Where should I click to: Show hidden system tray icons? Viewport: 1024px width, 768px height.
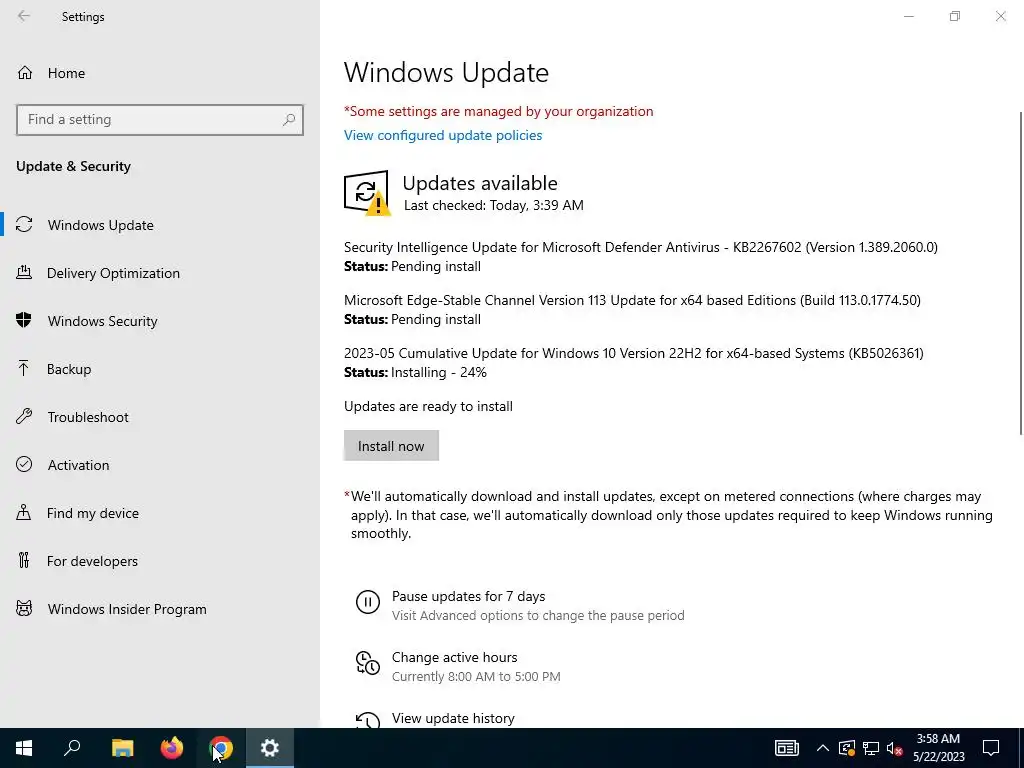823,748
